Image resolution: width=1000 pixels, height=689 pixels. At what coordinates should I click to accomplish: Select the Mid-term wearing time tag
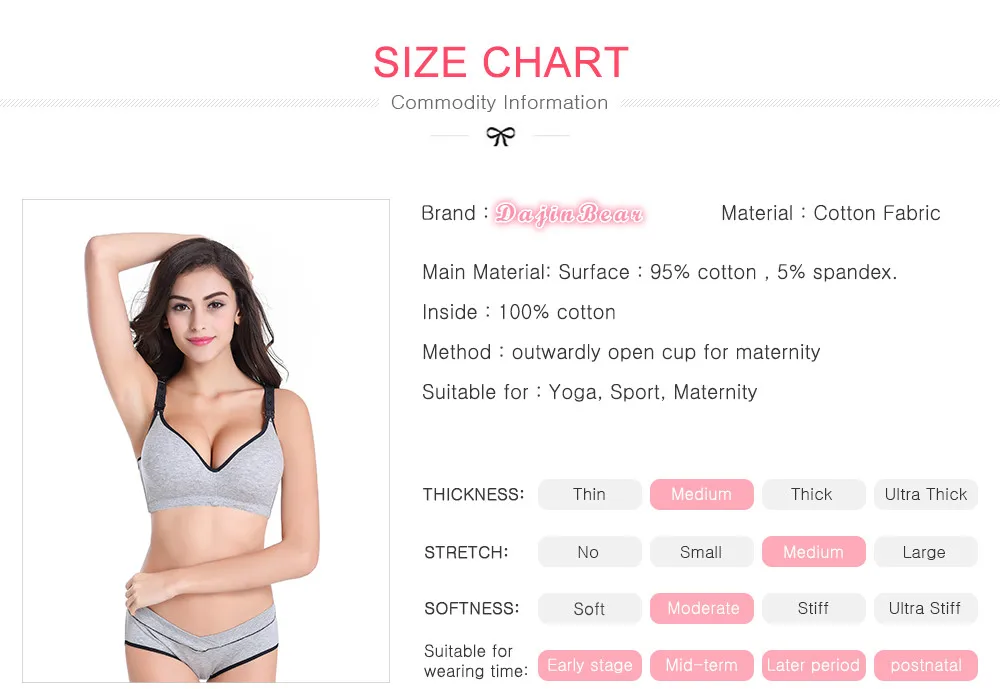click(x=702, y=665)
